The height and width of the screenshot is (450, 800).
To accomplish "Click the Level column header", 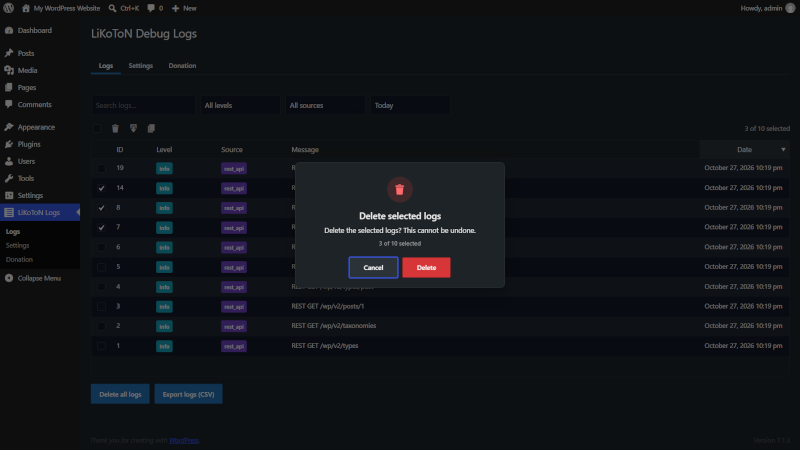I will (x=164, y=149).
